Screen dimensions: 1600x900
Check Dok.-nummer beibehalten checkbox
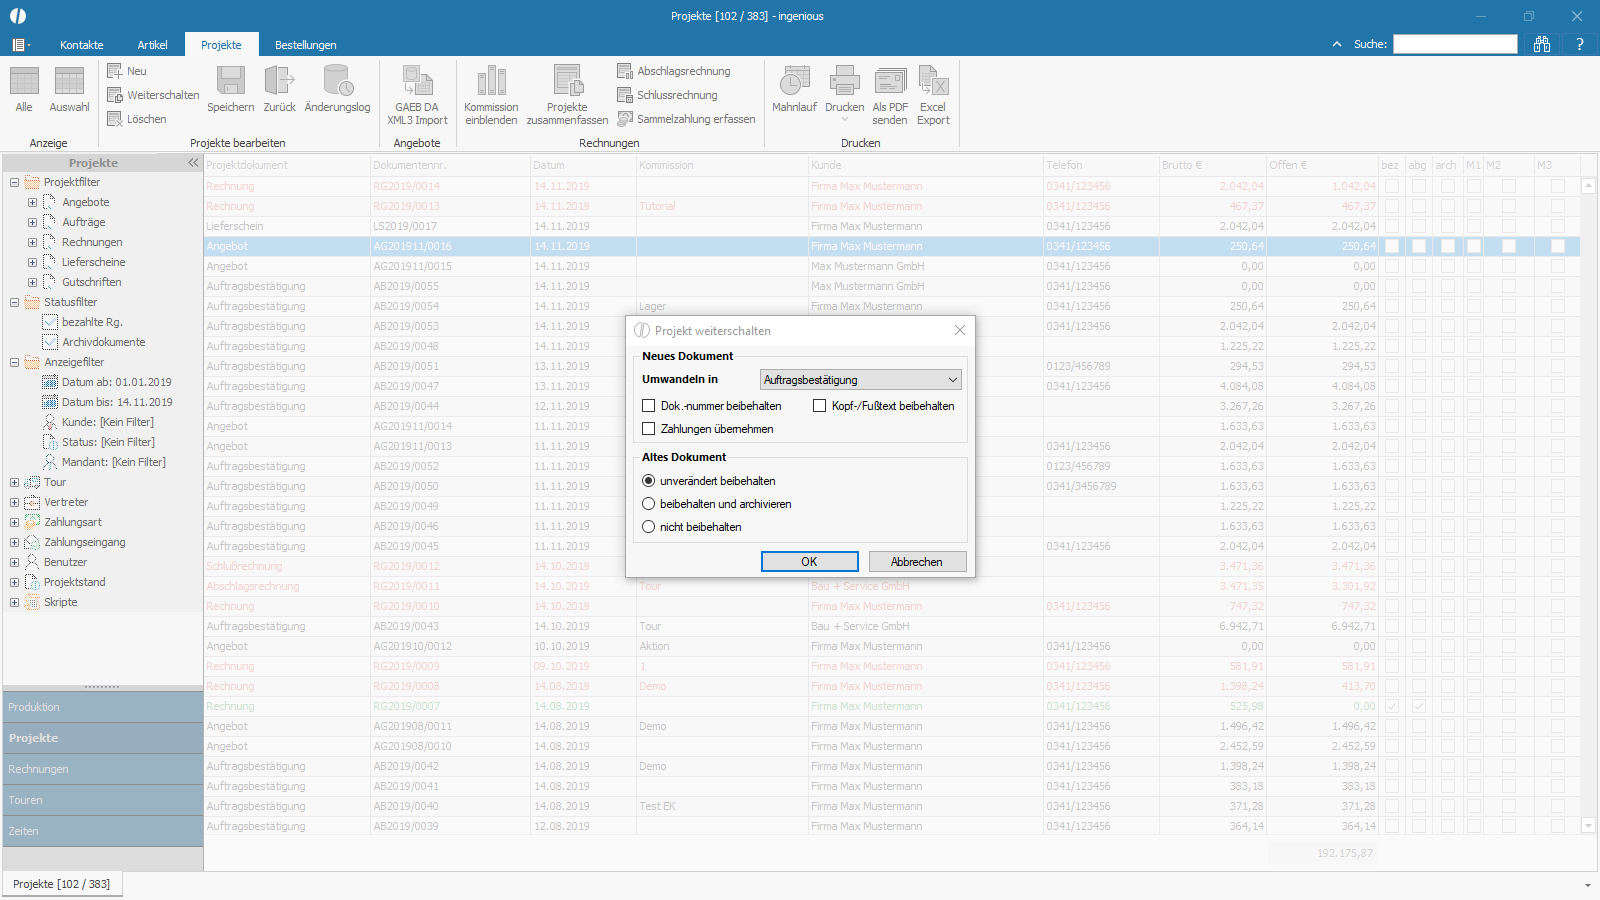pos(649,406)
